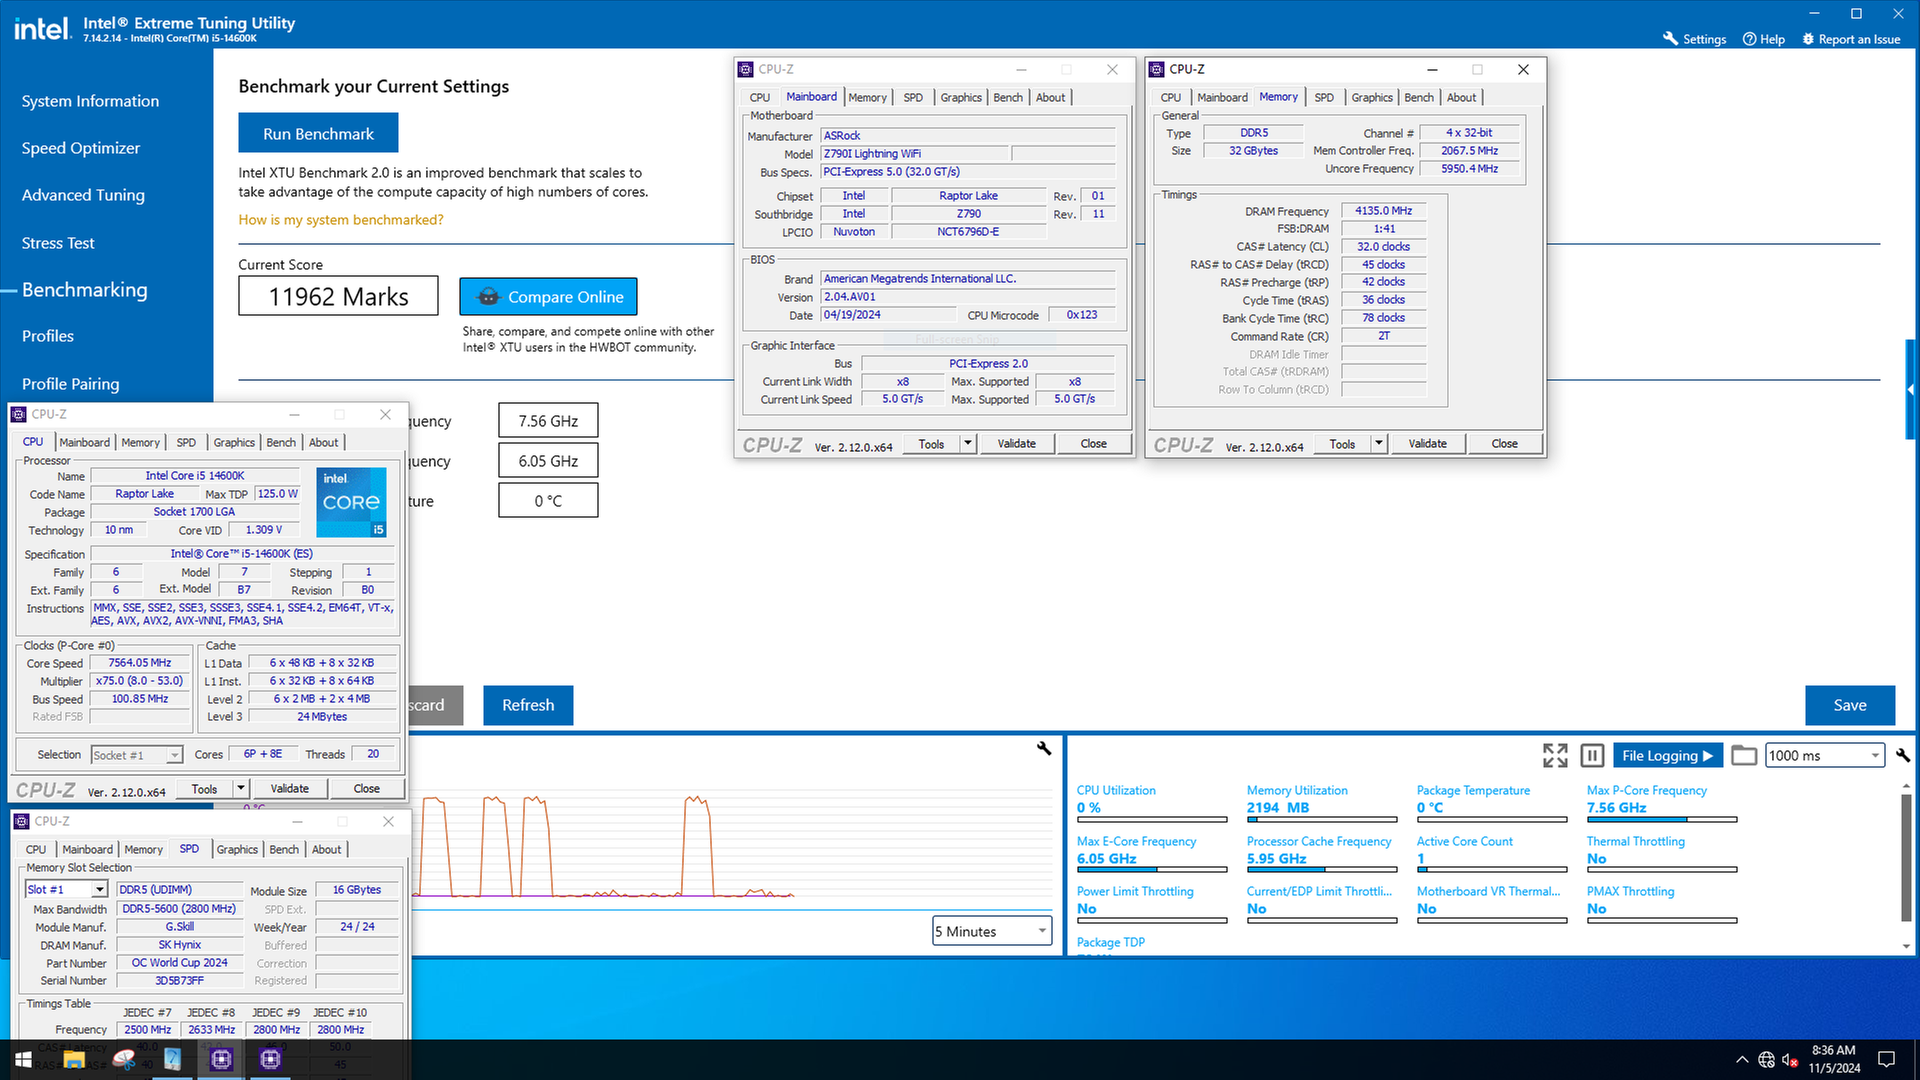Select the Max P-Core Frequency monitor tile
This screenshot has width=1920, height=1080.
pyautogui.click(x=1661, y=802)
